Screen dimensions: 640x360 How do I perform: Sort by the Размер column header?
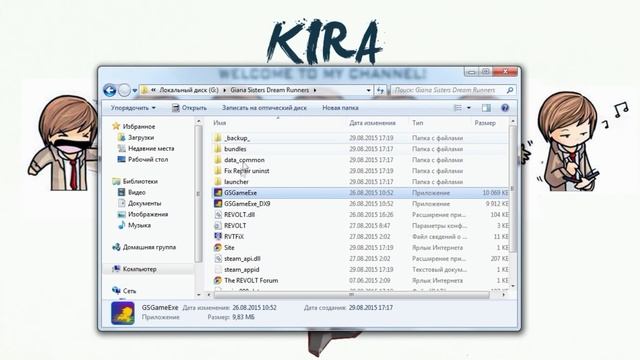pyautogui.click(x=485, y=123)
